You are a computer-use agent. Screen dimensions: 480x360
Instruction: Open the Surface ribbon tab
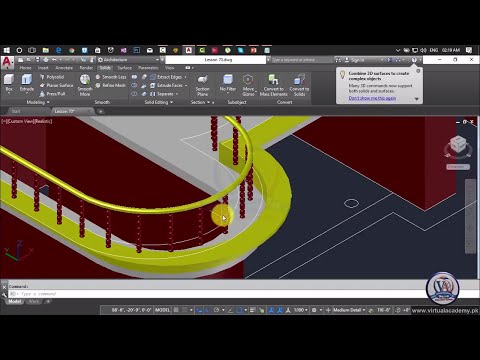[x=125, y=68]
